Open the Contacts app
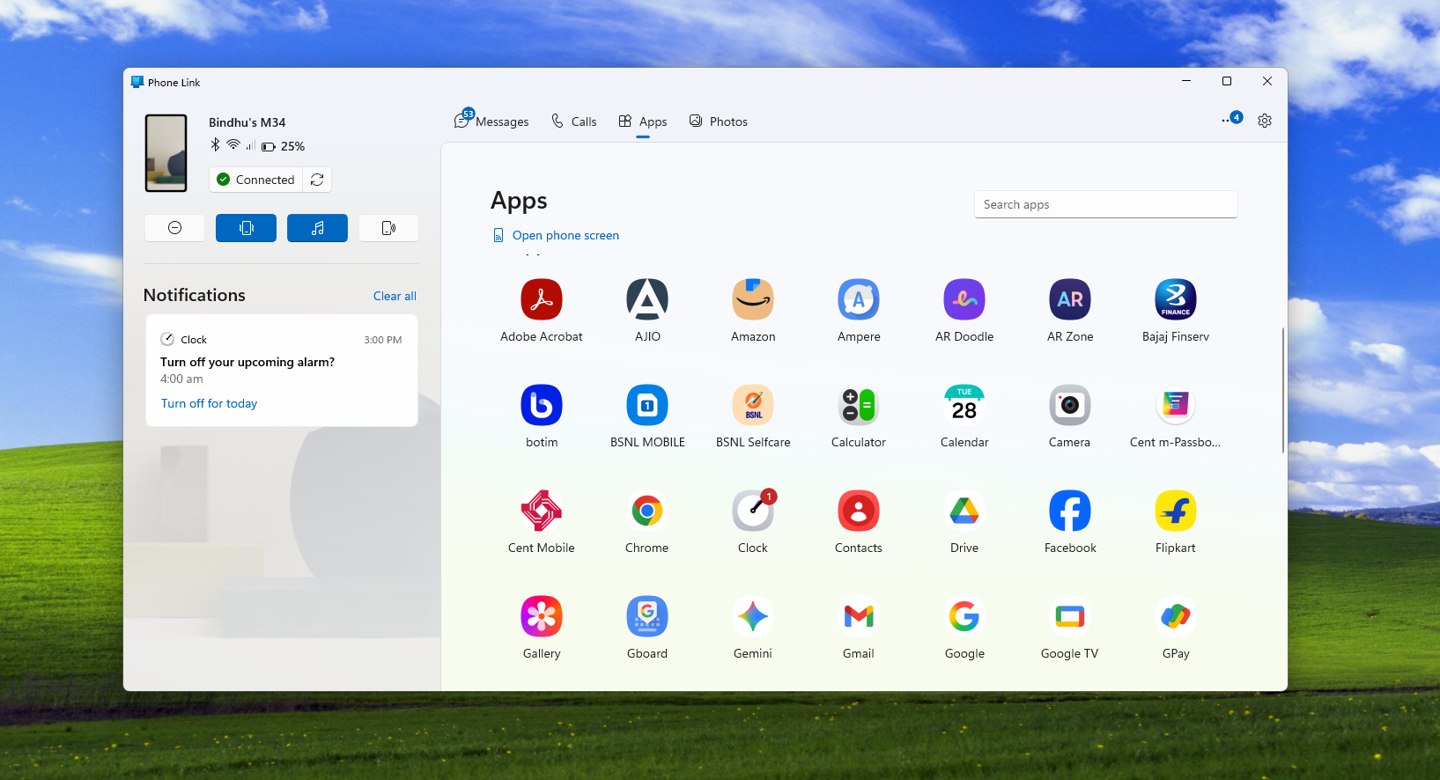Screen dimensions: 1440x780 point(858,510)
